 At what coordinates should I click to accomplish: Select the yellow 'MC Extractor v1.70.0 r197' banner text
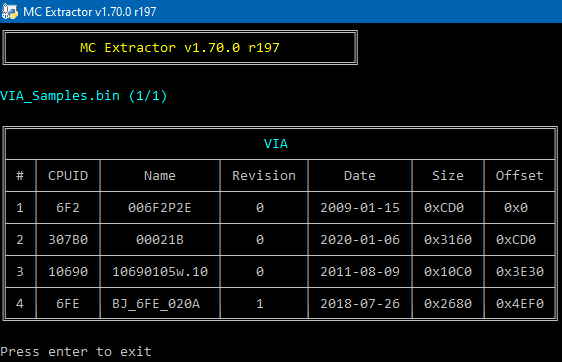pos(180,48)
